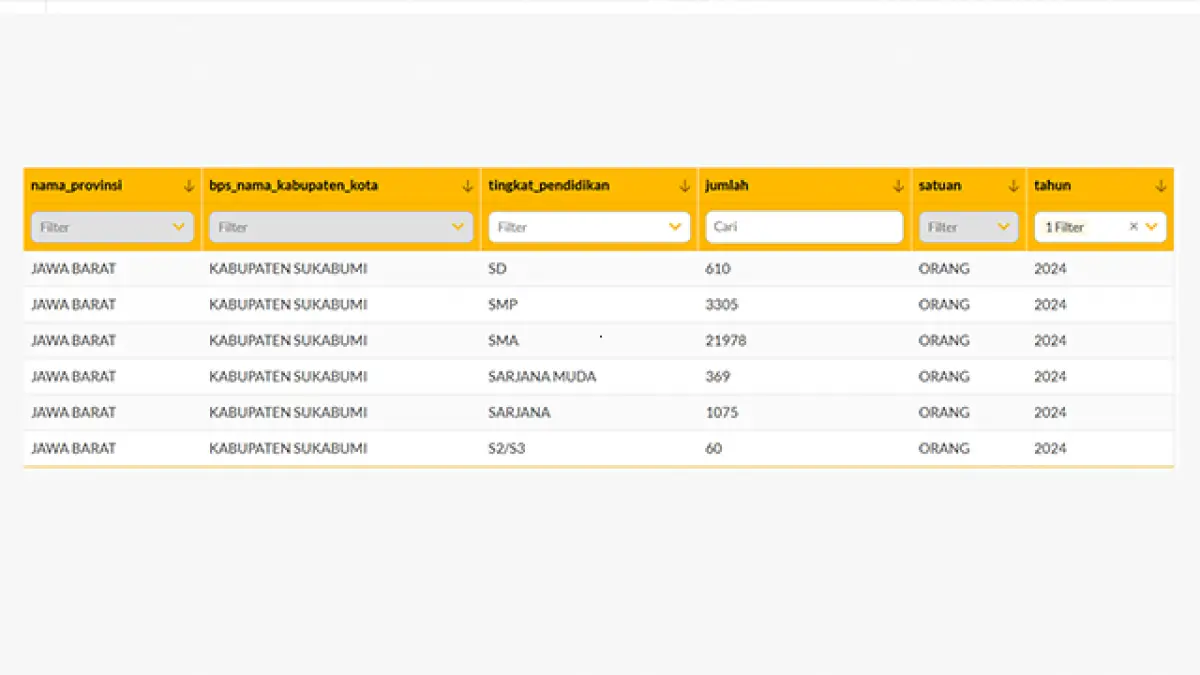Viewport: 1200px width, 675px height.
Task: Click the 21978 jumlah value
Action: pyautogui.click(x=725, y=341)
